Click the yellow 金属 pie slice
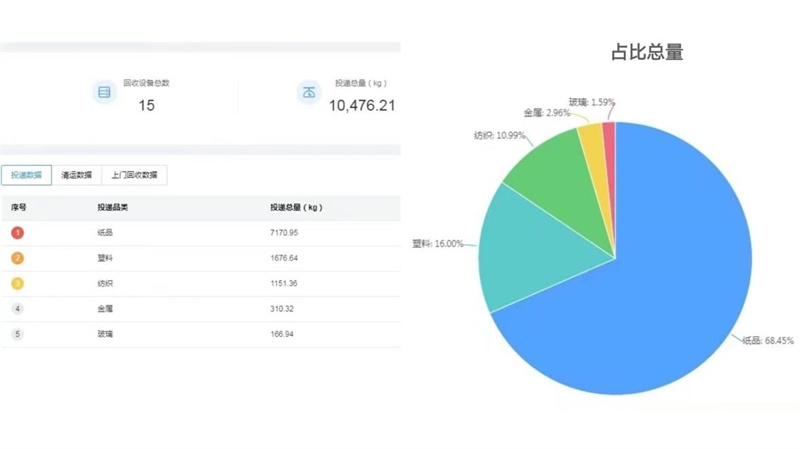Viewport: 800px width, 449px height. 594,145
